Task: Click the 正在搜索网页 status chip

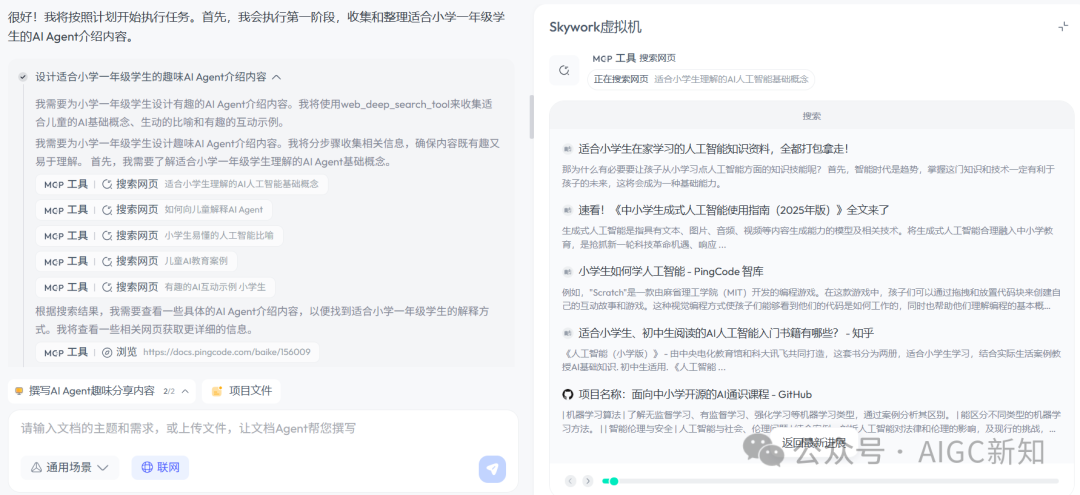Action: (x=701, y=79)
